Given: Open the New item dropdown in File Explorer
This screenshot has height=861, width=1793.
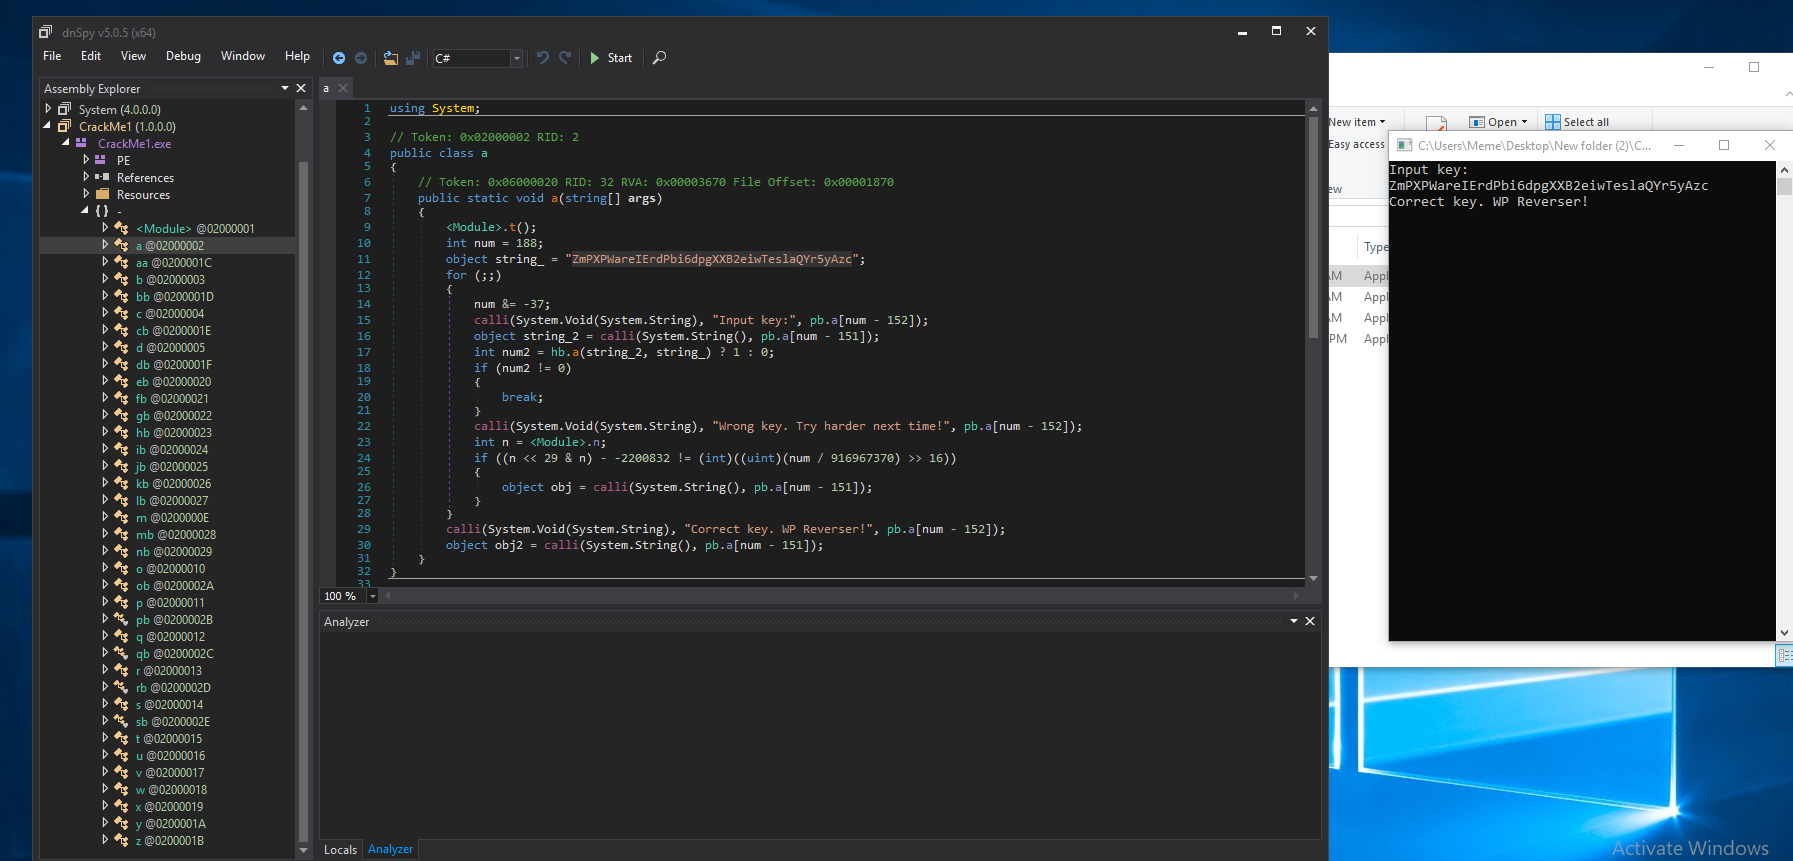Looking at the screenshot, I should pos(1357,122).
